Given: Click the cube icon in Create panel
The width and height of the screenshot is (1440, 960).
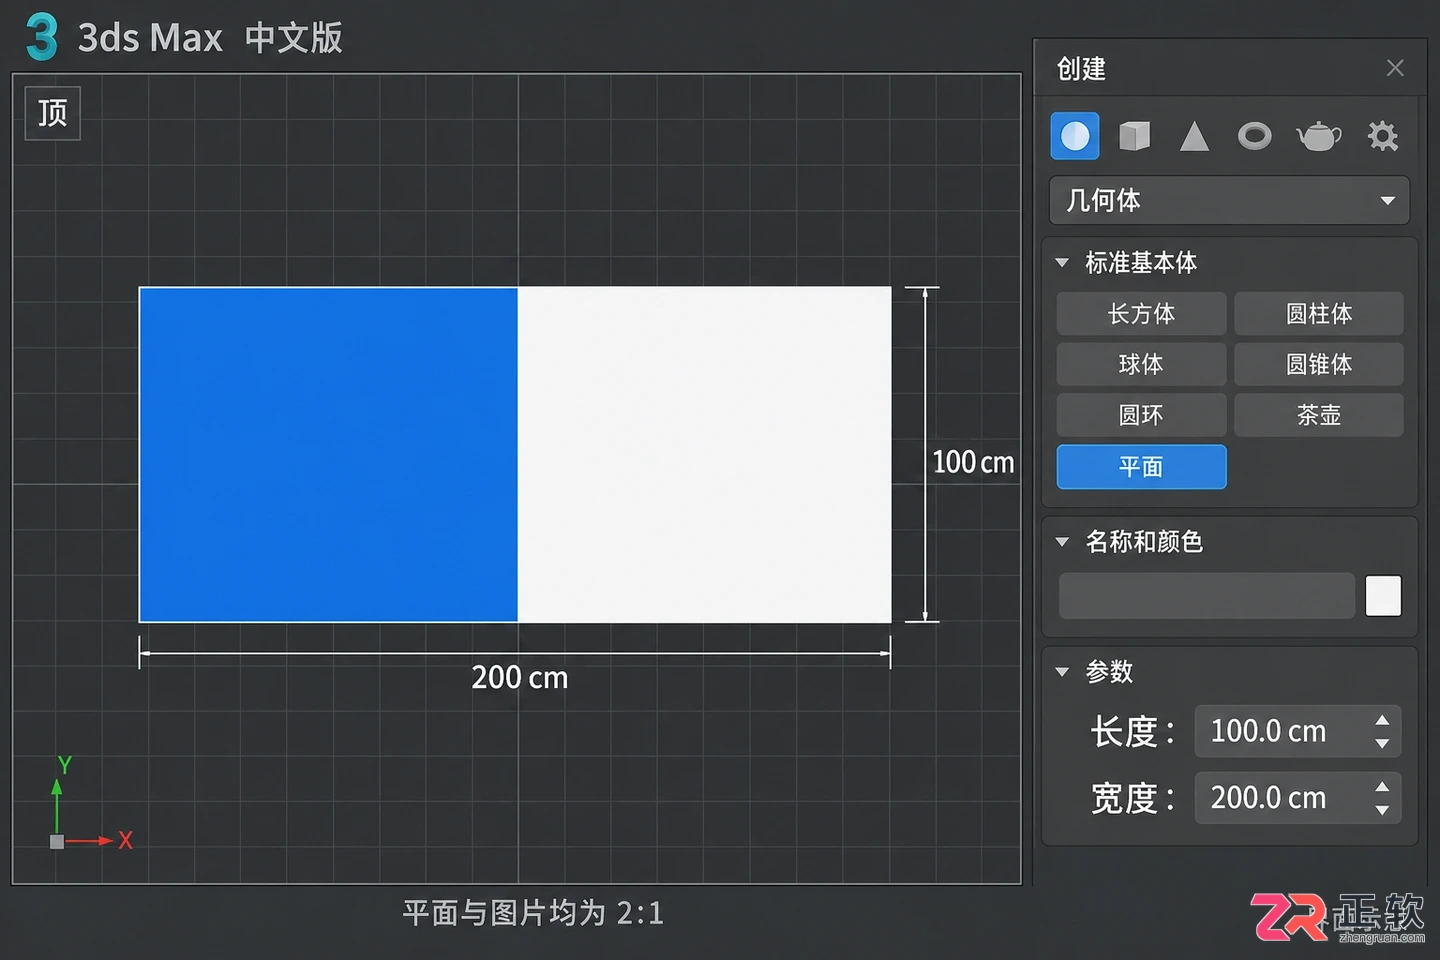Looking at the screenshot, I should pyautogui.click(x=1134, y=136).
